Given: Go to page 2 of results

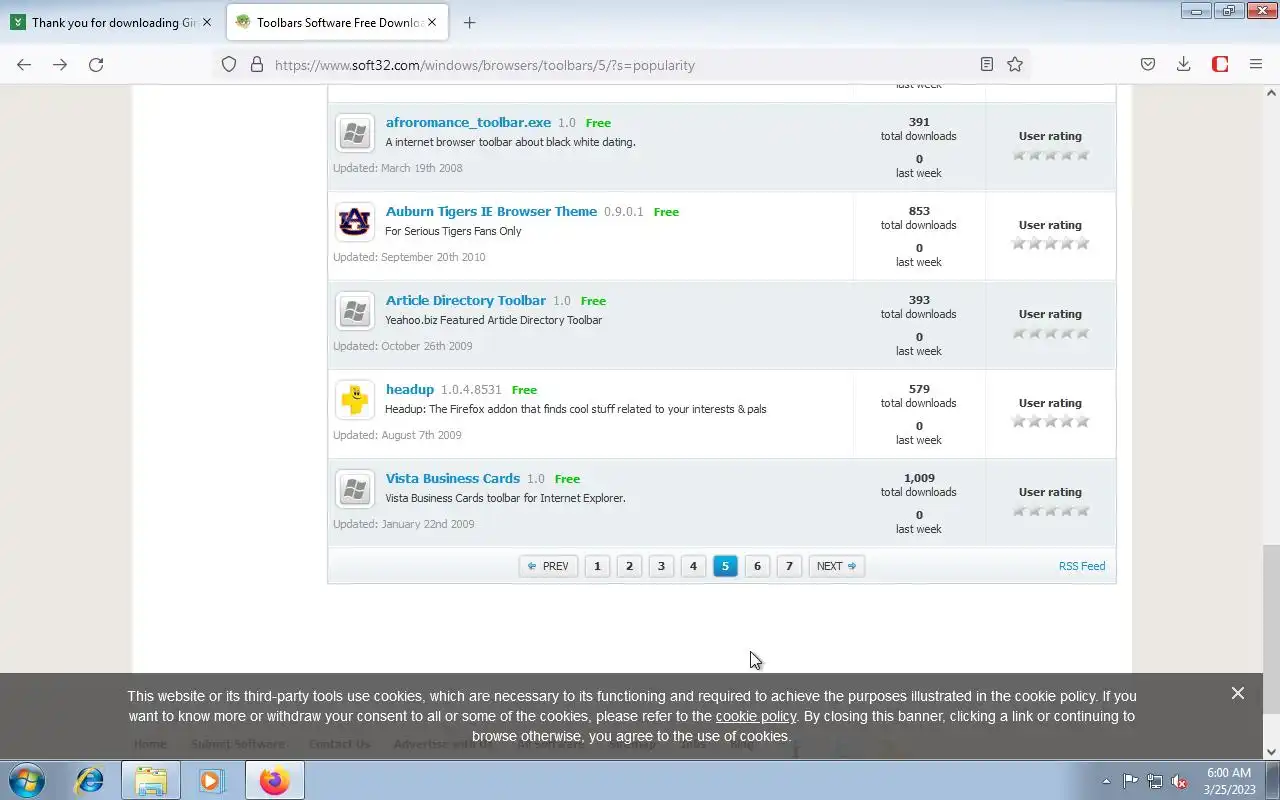Looking at the screenshot, I should click(629, 566).
